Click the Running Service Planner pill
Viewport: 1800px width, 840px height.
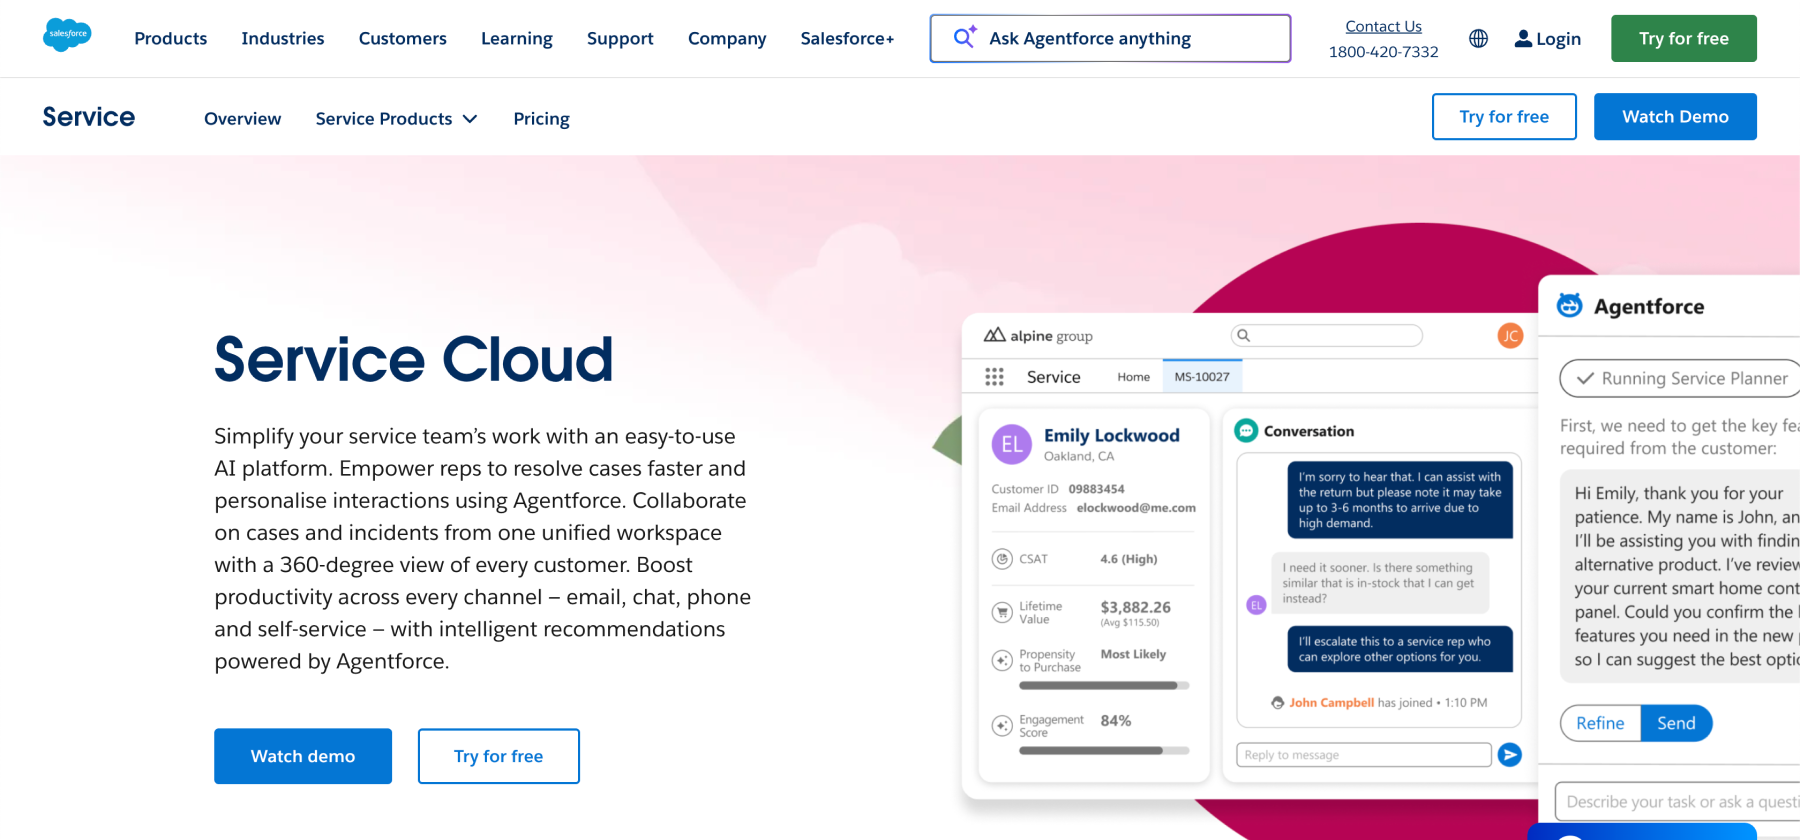click(1680, 378)
